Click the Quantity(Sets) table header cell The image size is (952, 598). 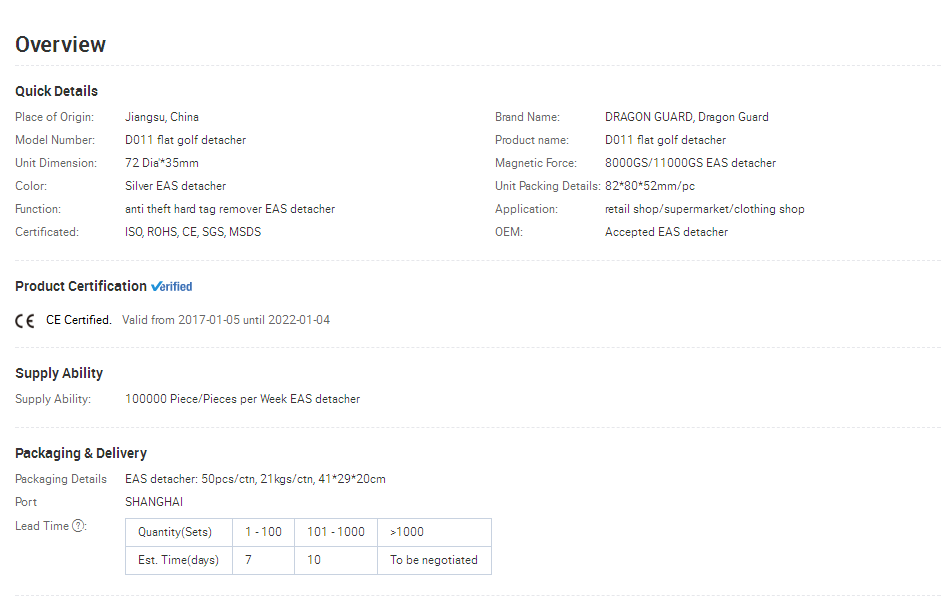pos(178,532)
